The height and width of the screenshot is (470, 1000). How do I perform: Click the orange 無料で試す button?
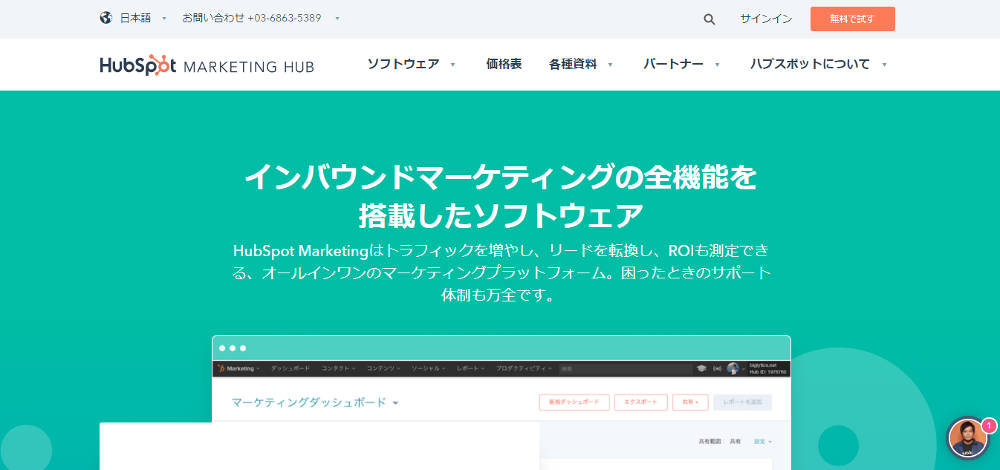click(x=852, y=19)
